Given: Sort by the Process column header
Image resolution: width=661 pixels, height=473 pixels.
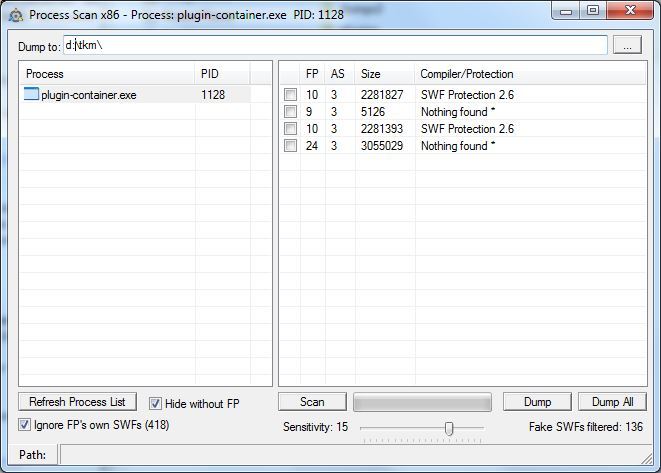Looking at the screenshot, I should click(107, 74).
